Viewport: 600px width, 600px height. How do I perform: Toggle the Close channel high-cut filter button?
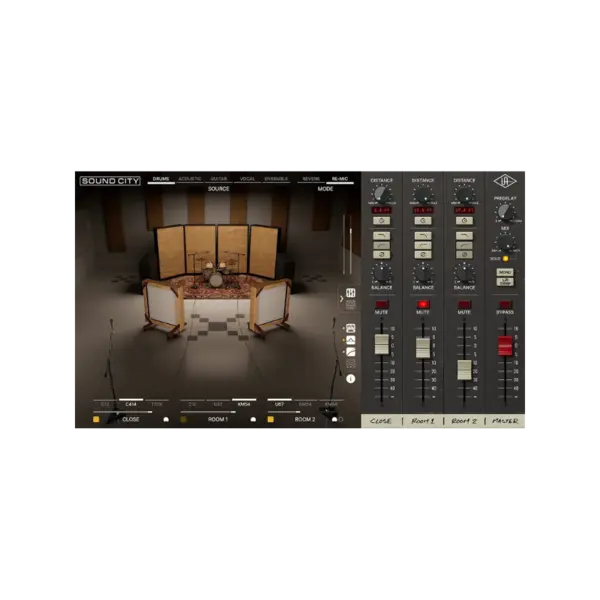click(382, 236)
